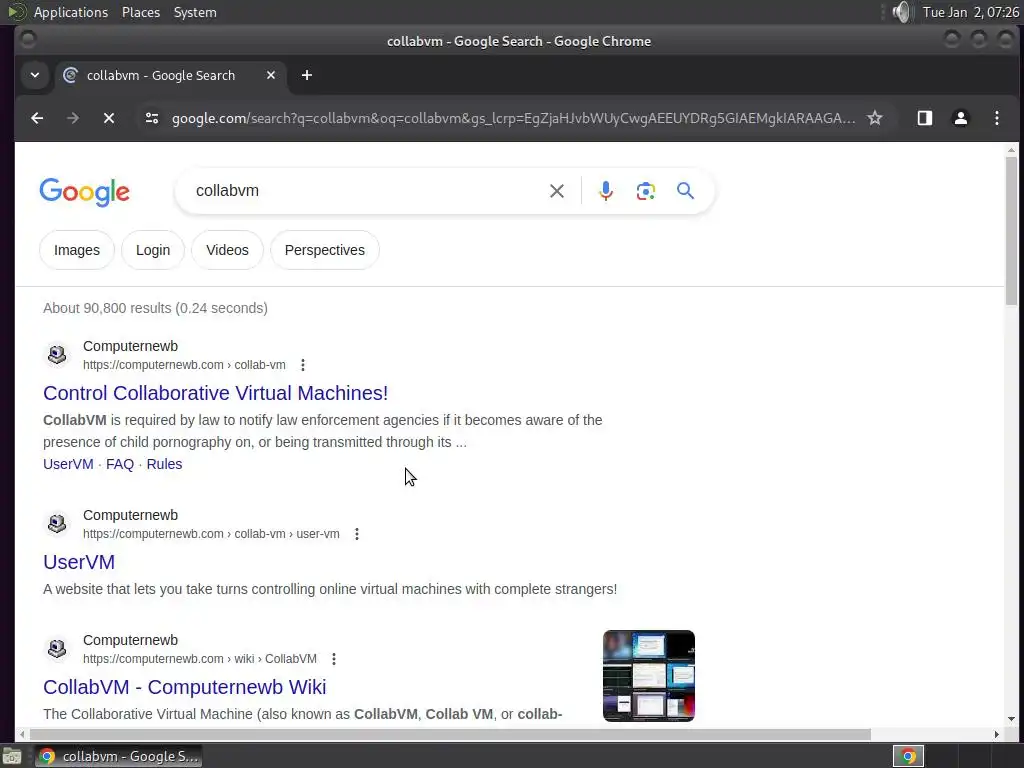Click the forward navigation arrow
Screen dimensions: 1024x768
click(73, 118)
